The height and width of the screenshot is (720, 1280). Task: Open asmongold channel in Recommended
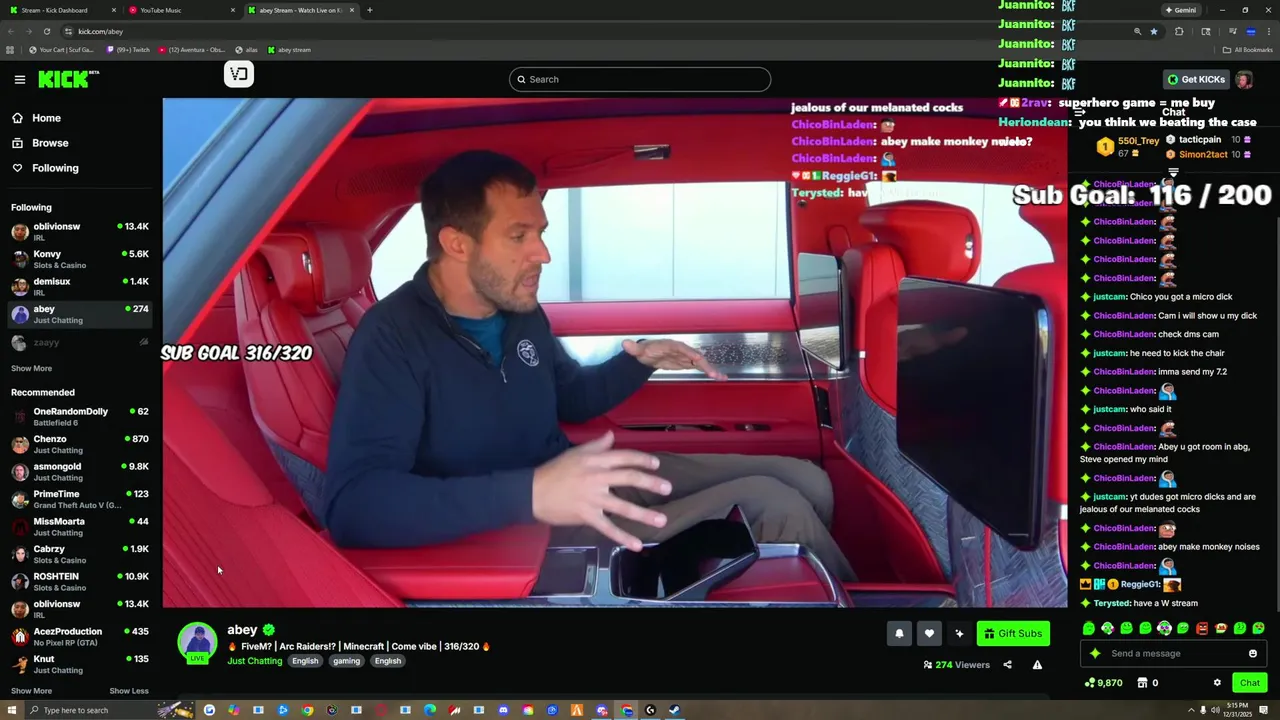click(x=80, y=471)
